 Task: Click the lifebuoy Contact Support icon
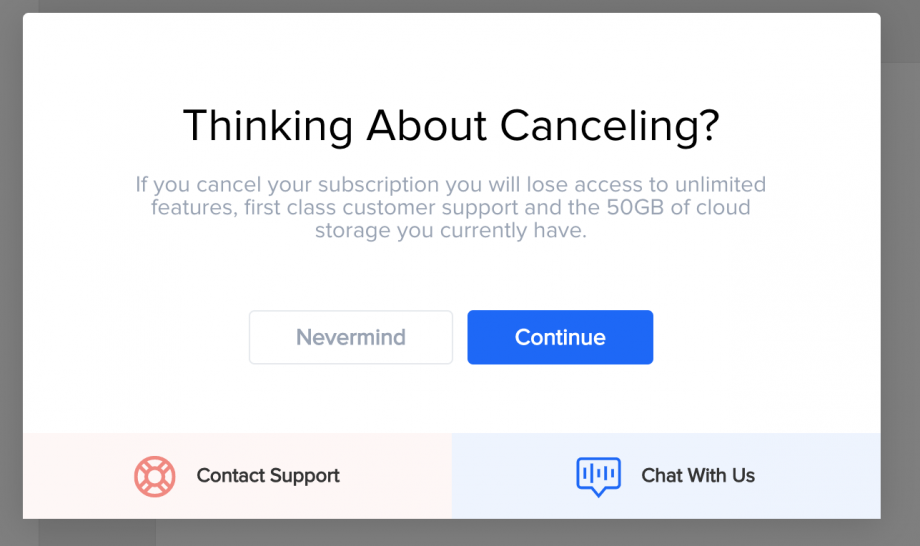154,476
